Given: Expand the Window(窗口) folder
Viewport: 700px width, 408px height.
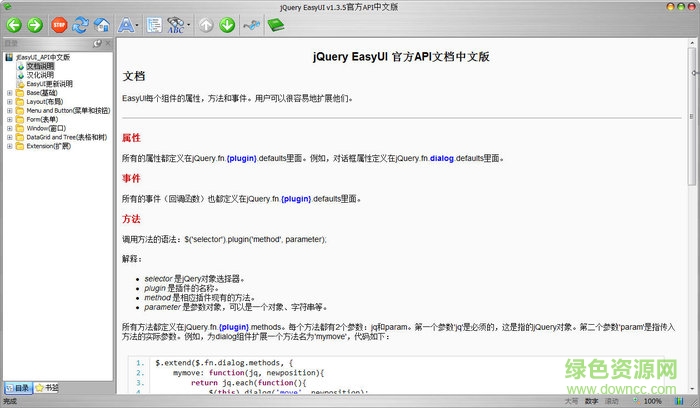Looking at the screenshot, I should coord(9,129).
